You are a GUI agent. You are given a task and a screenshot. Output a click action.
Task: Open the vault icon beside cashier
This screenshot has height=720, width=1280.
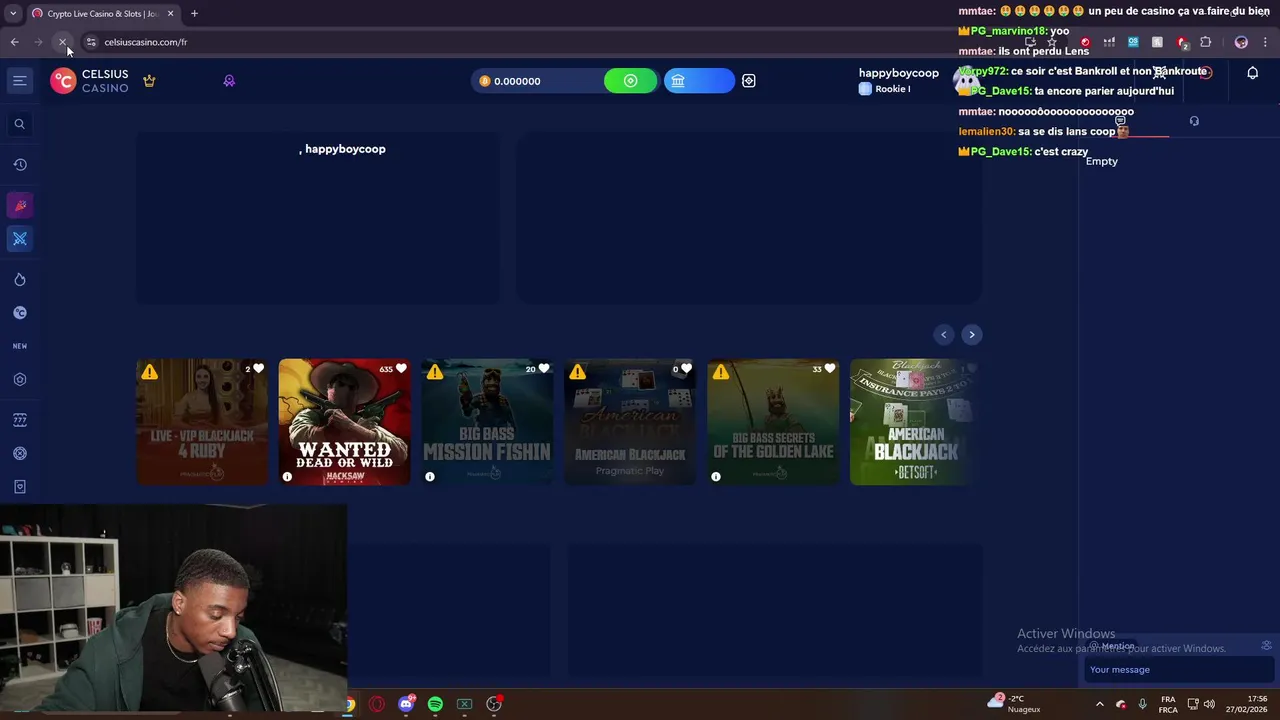tap(749, 81)
